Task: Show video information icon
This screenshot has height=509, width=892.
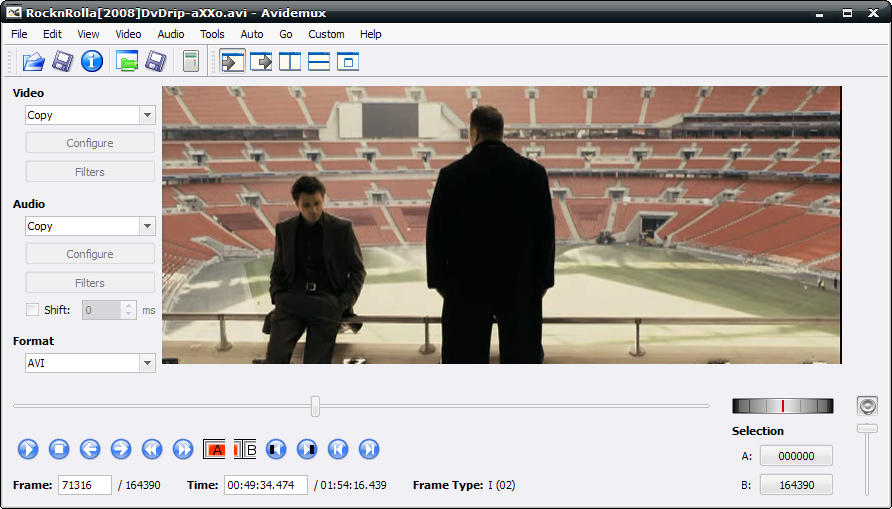Action: point(92,61)
